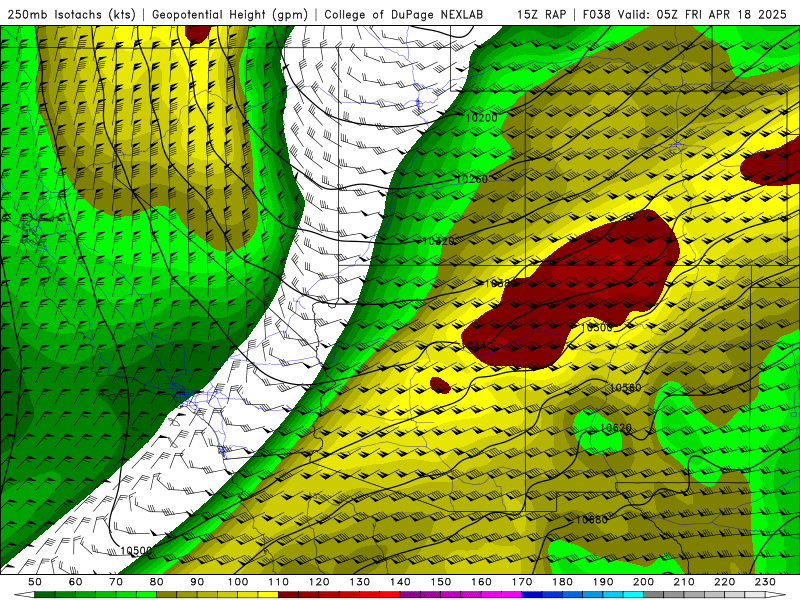Click the 160 value on the color scale
The height and width of the screenshot is (600, 800).
pos(481,582)
